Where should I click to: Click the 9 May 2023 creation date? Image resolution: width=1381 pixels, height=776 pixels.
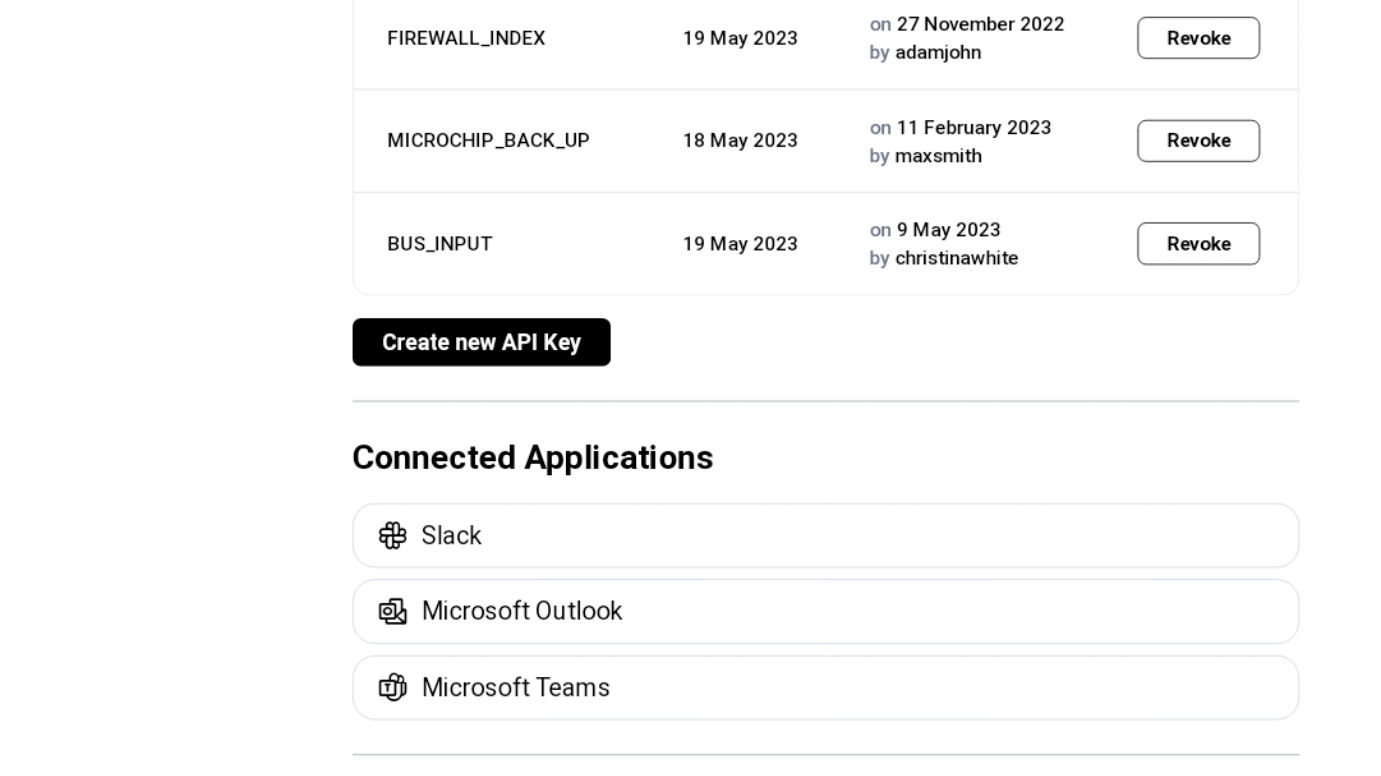point(948,230)
